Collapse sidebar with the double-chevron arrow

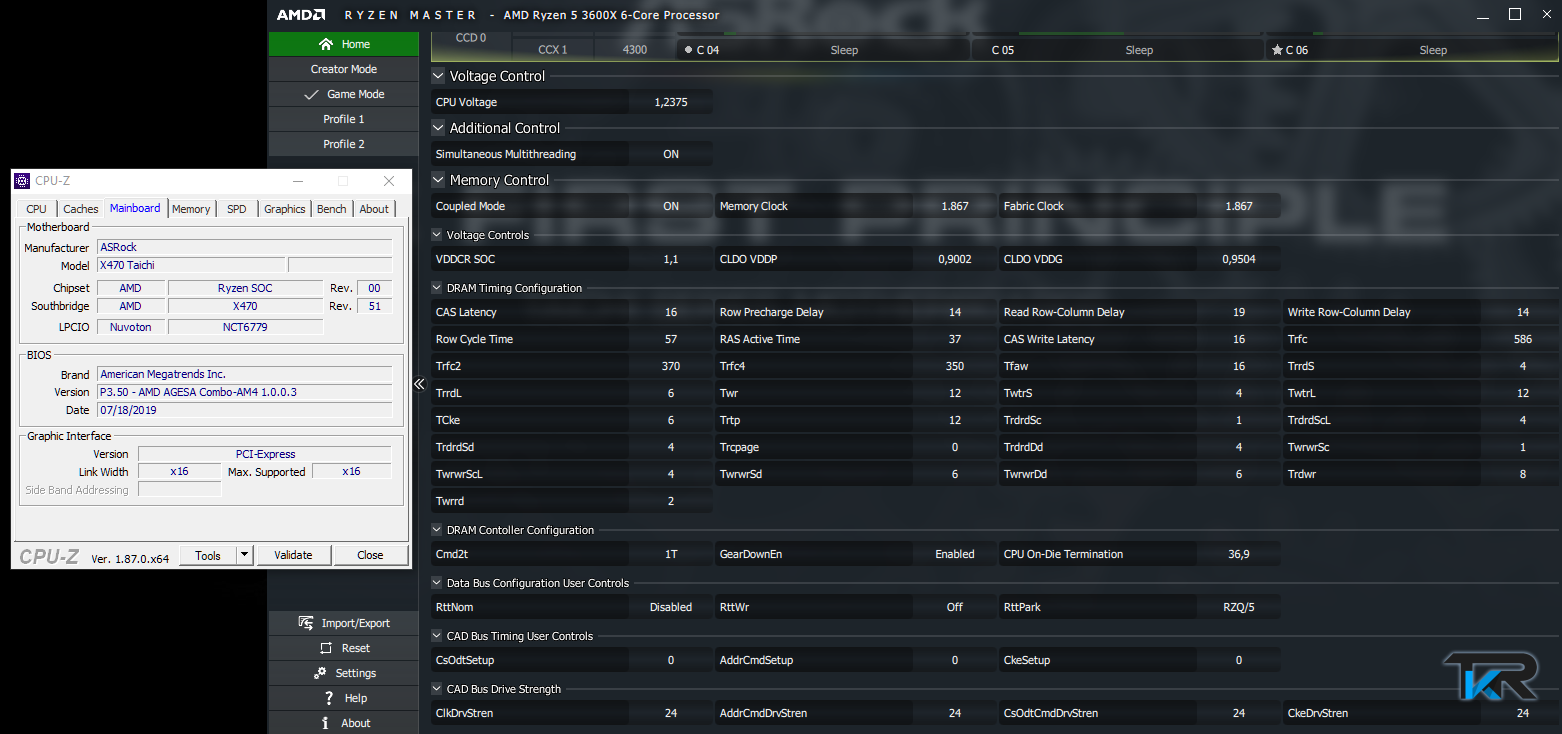tap(419, 384)
